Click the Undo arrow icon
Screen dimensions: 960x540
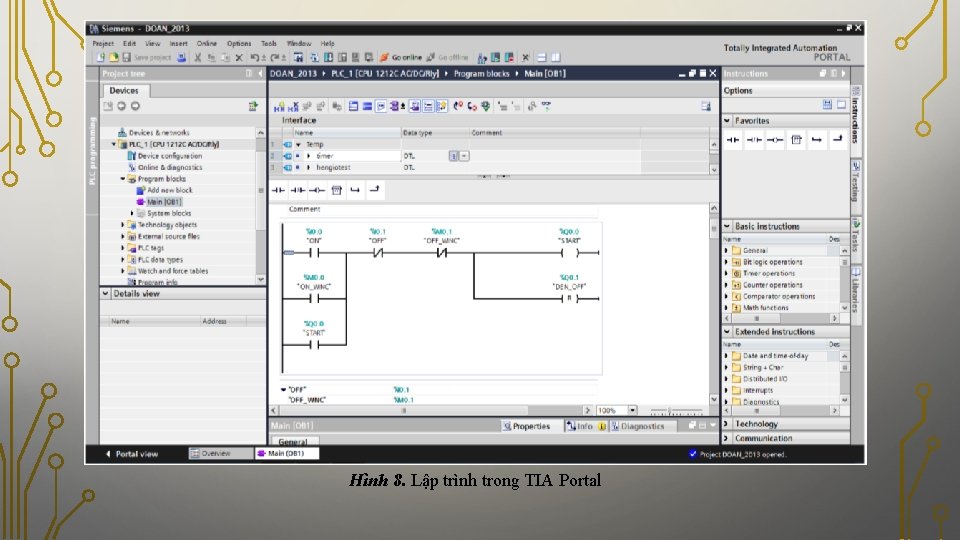click(255, 58)
